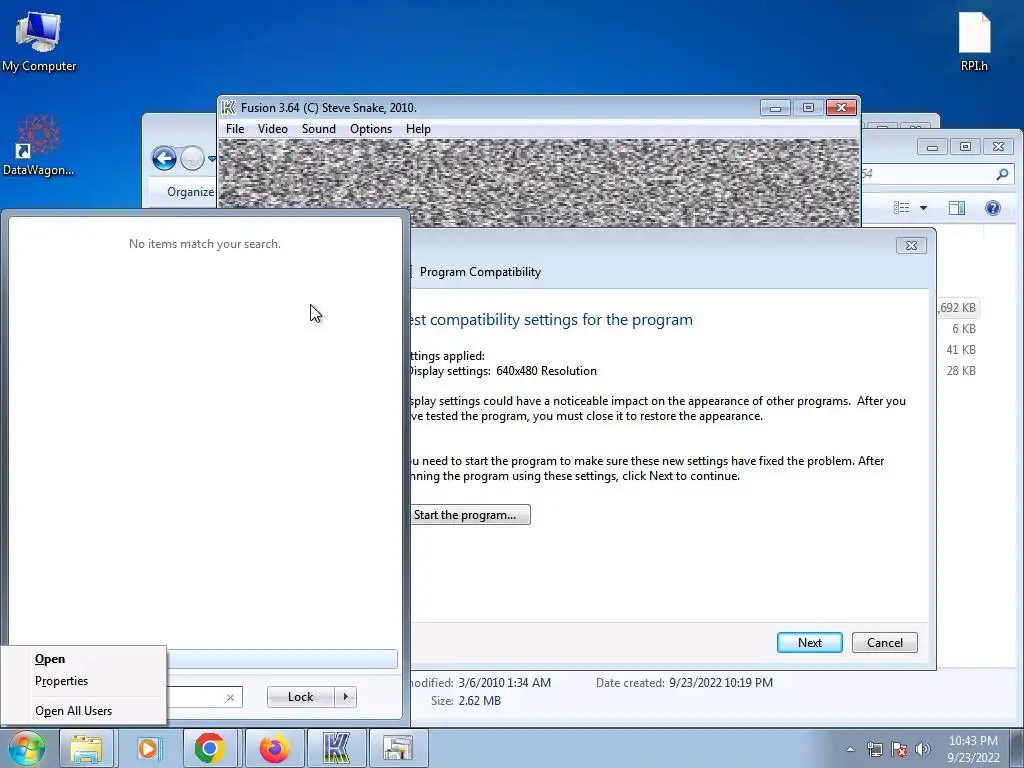Open the DataWagon desktop shortcut
1024x768 pixels.
(39, 146)
